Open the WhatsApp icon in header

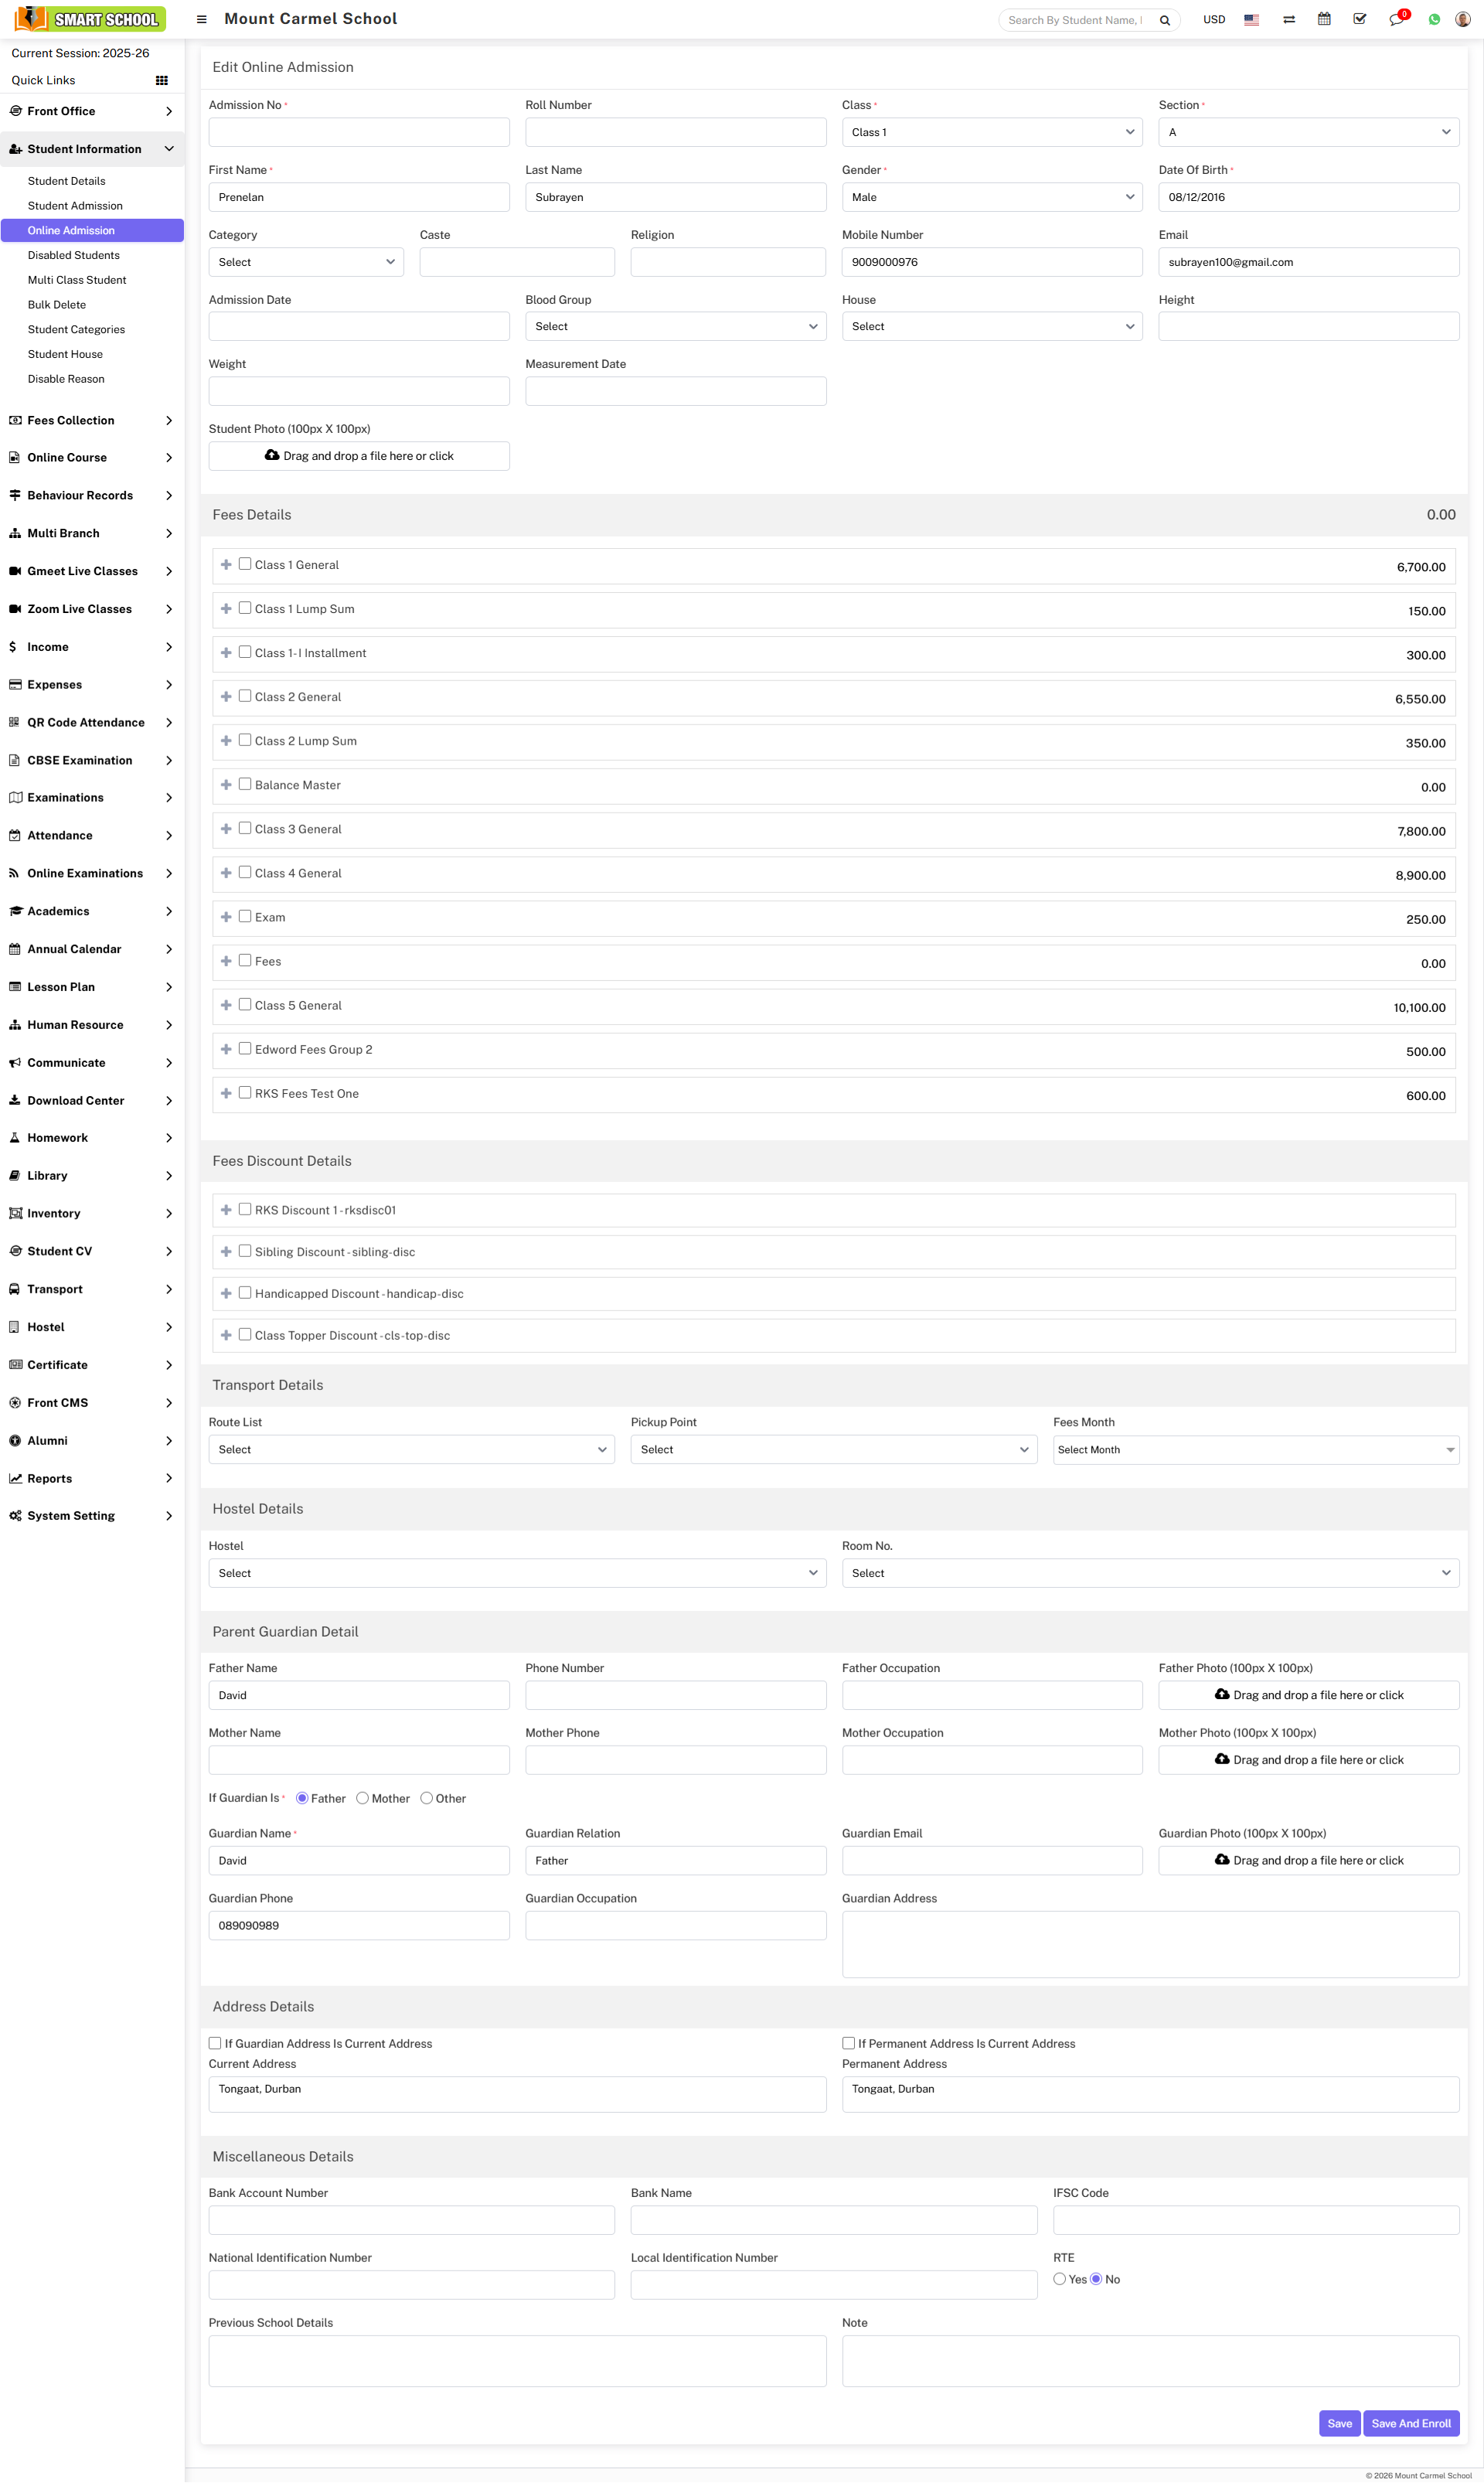coord(1434,20)
